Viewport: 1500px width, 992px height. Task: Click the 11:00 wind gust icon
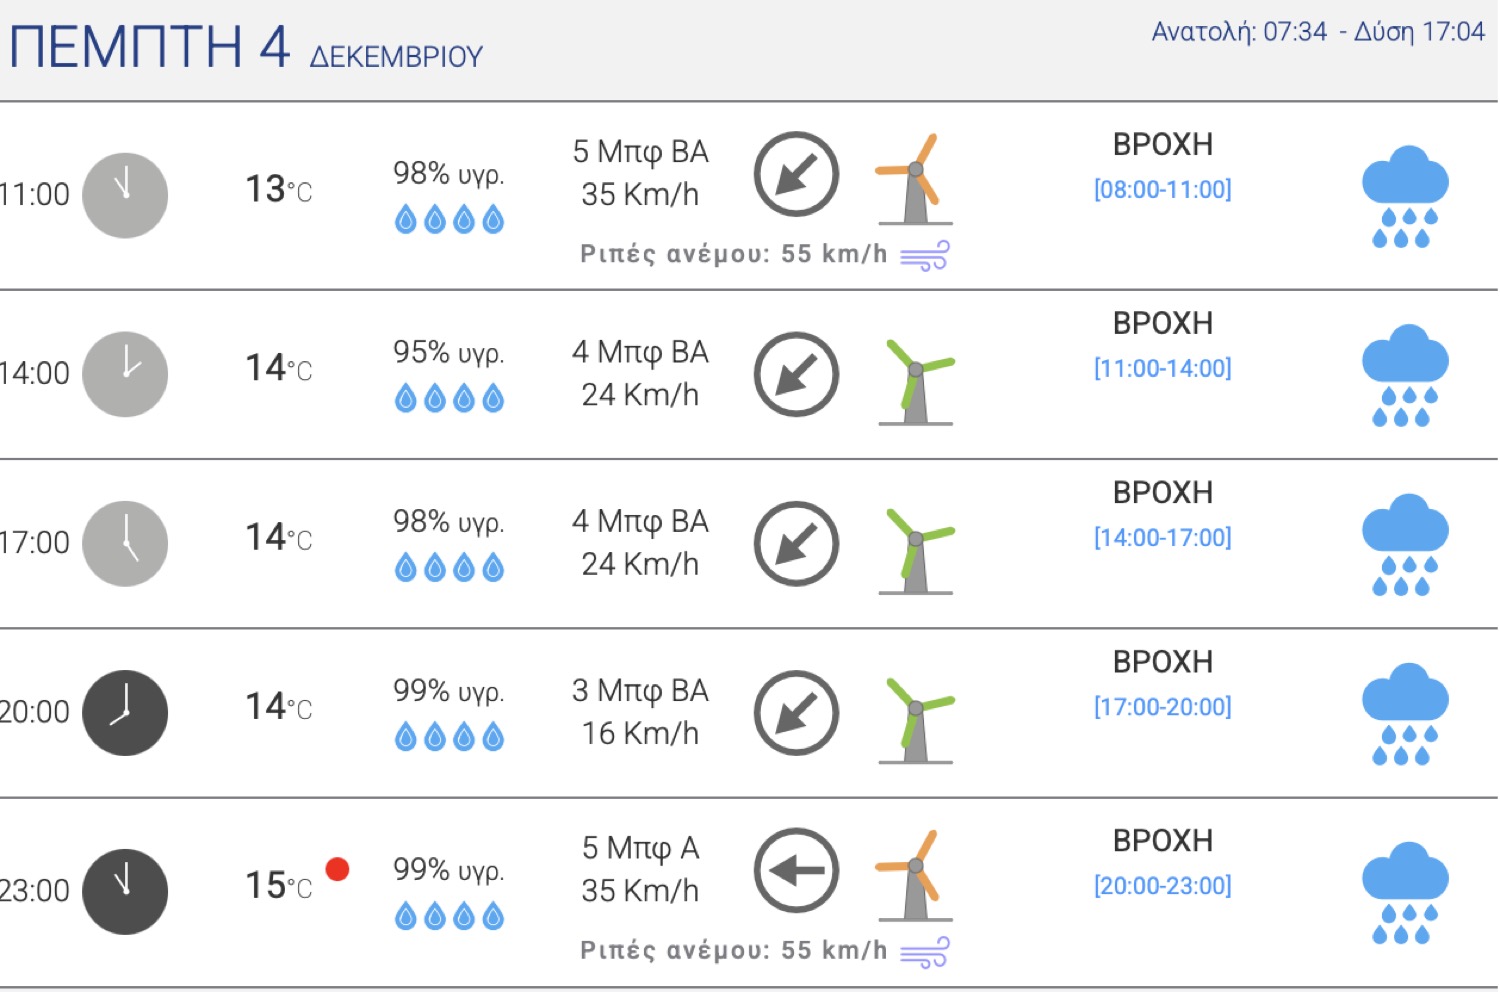[925, 256]
